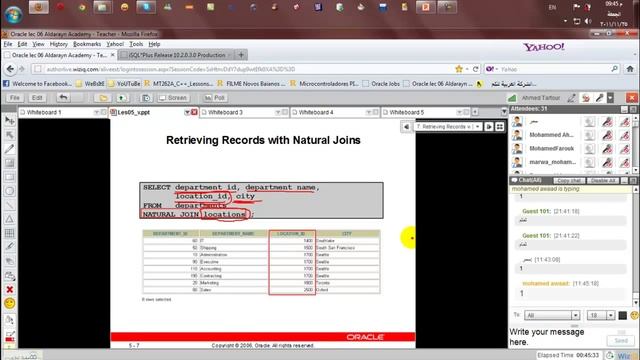Open whiteboard File button
This screenshot has height=360, width=640.
(15, 98)
